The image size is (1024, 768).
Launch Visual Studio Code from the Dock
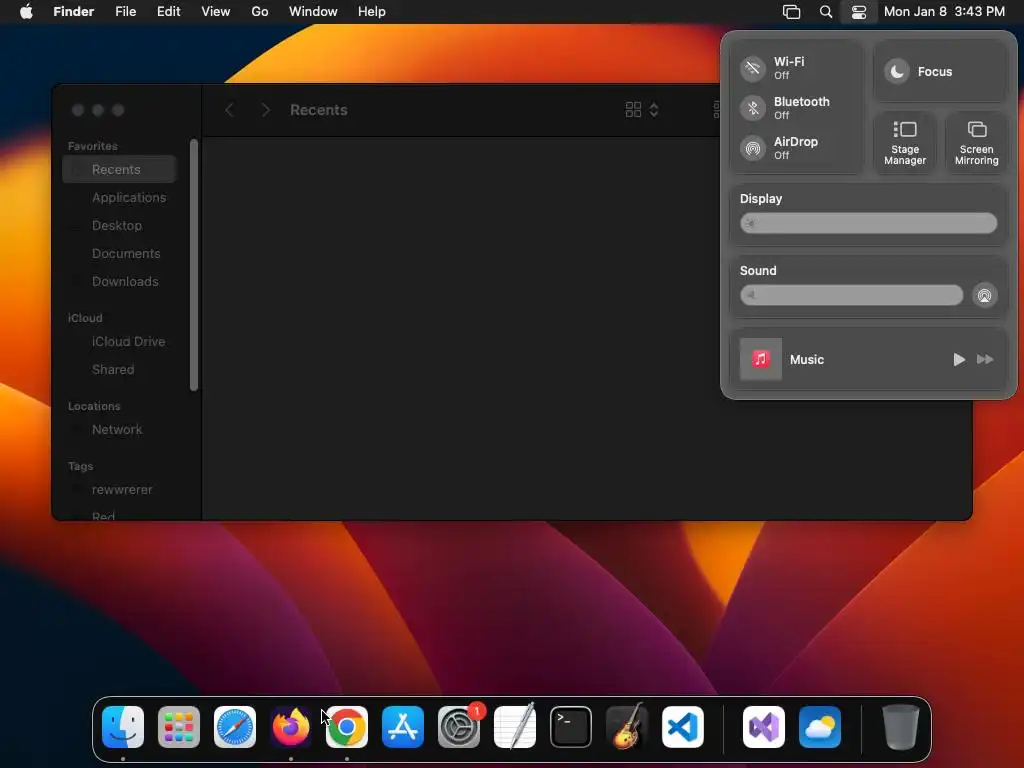(683, 727)
